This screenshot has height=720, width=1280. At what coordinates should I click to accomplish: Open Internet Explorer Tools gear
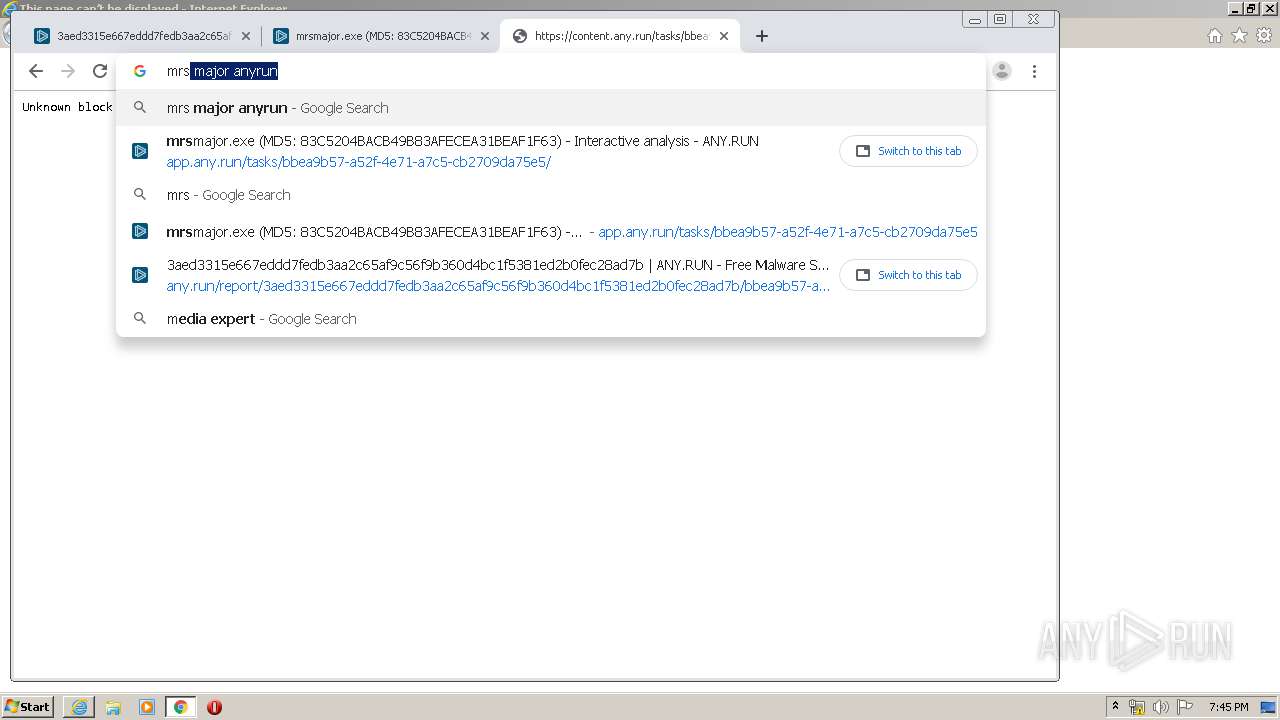[x=1265, y=36]
